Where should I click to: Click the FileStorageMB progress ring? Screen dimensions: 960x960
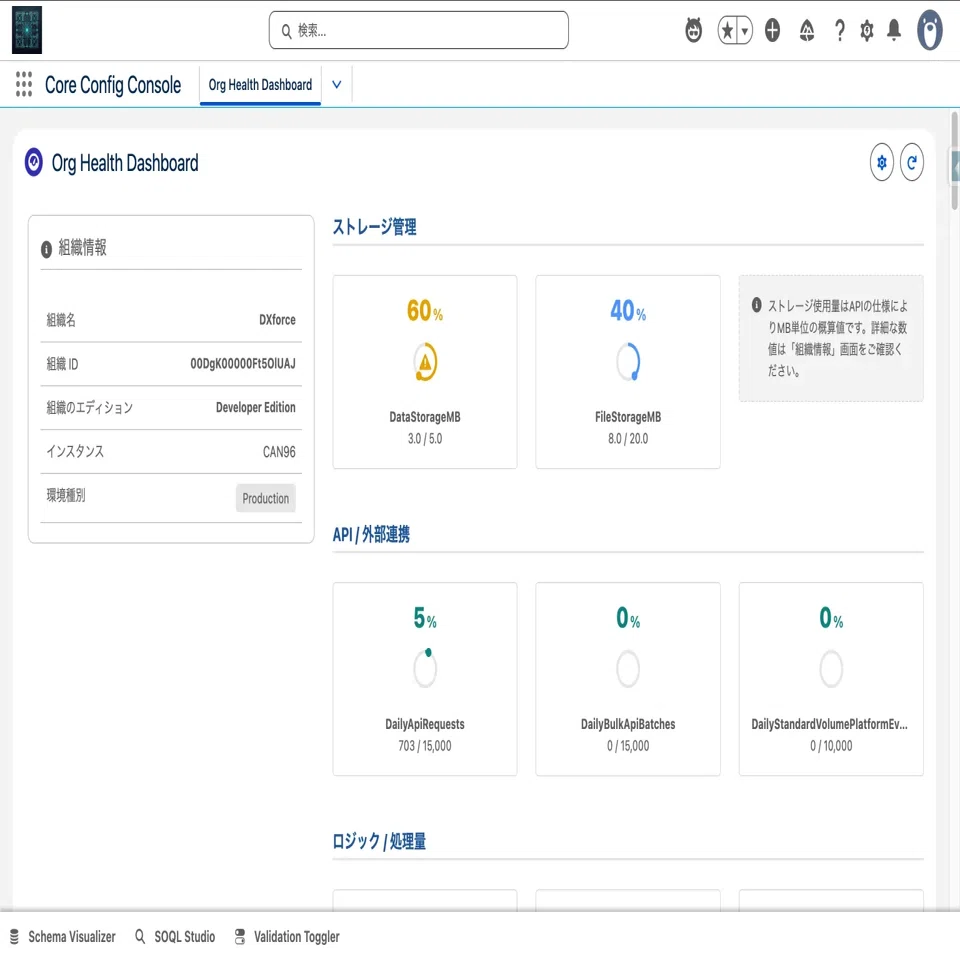tap(628, 362)
